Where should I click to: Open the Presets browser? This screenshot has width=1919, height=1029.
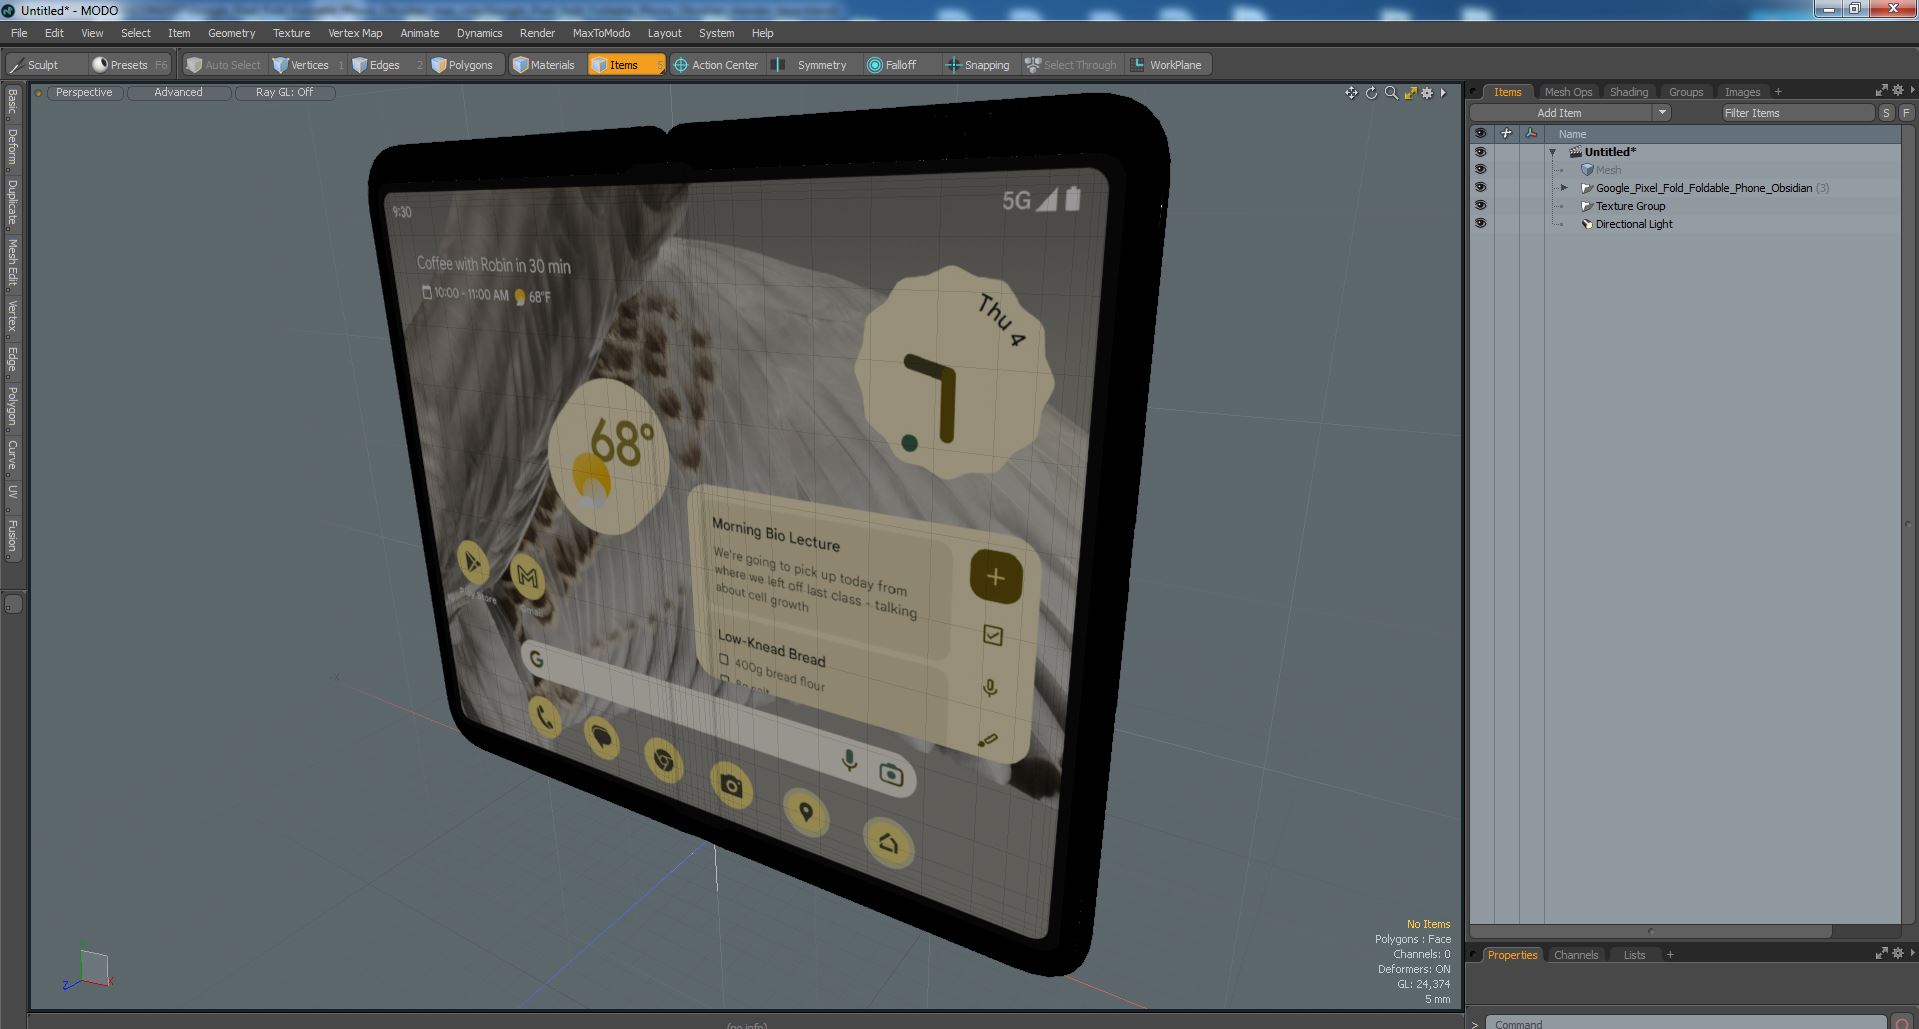pyautogui.click(x=130, y=65)
